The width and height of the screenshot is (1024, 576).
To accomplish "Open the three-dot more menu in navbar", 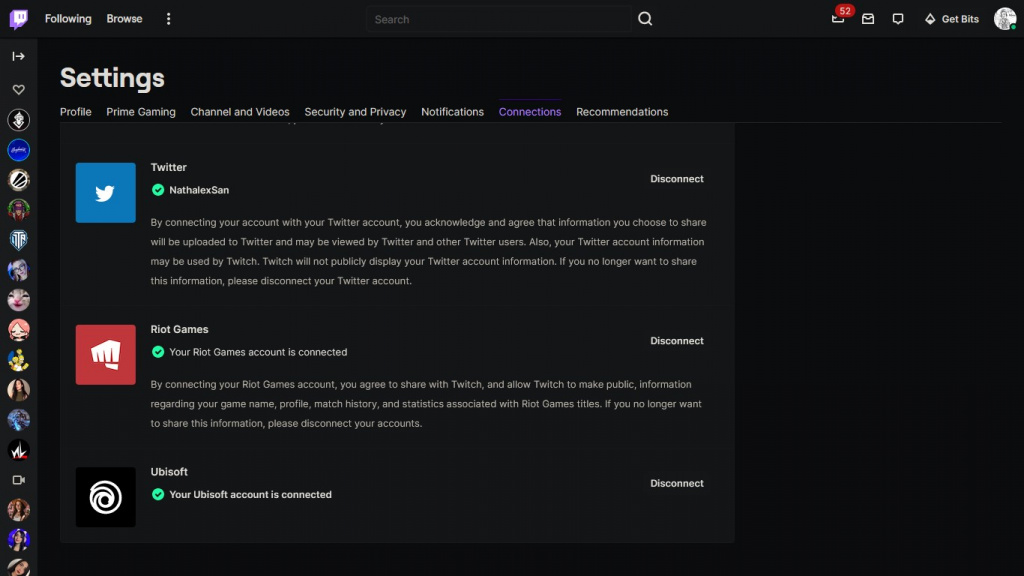I will click(x=168, y=19).
